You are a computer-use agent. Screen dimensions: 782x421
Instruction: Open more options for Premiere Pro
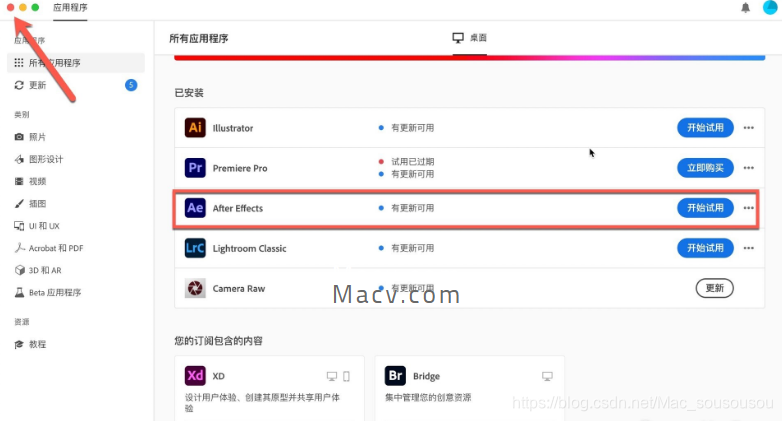click(x=749, y=168)
